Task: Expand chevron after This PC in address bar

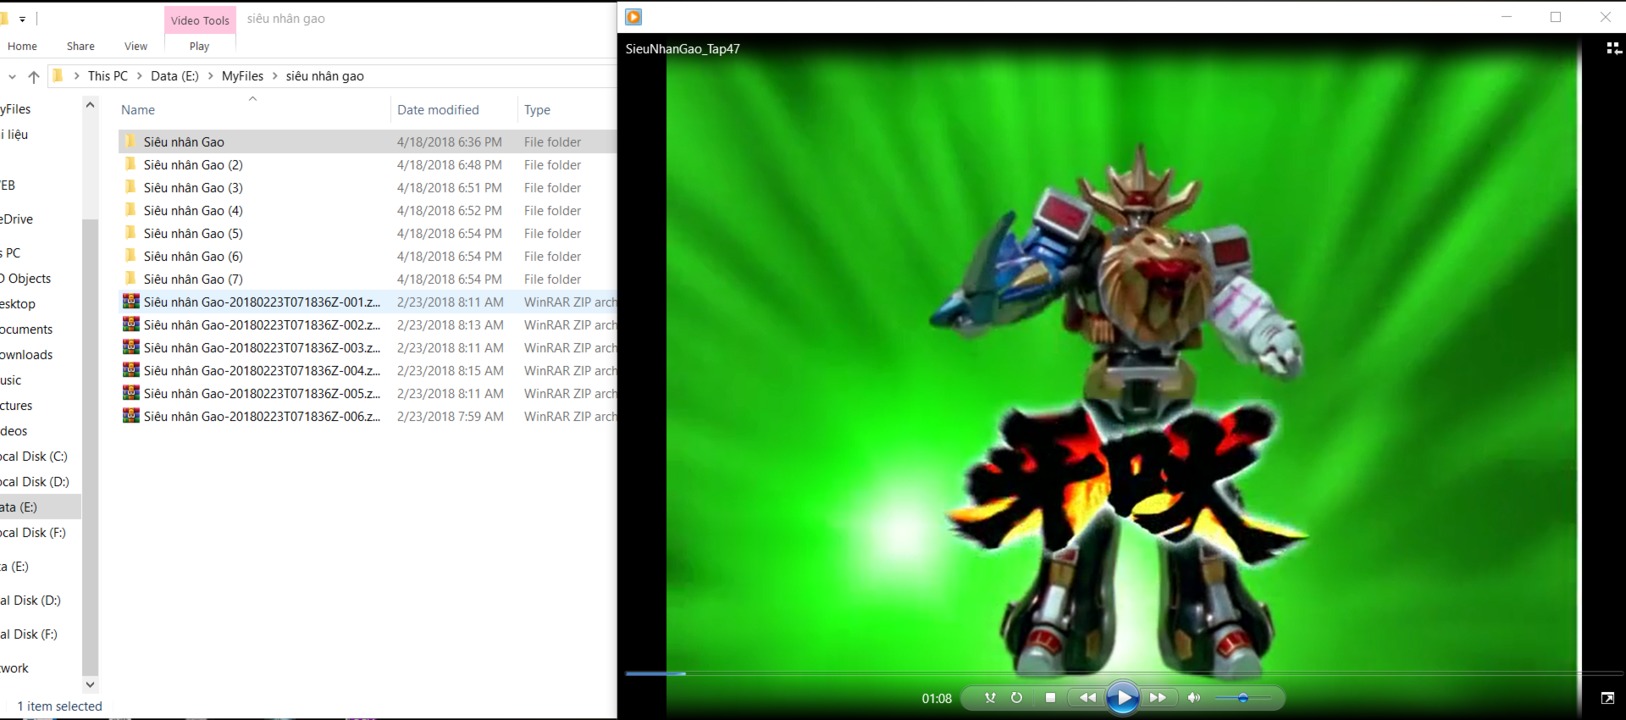Action: pos(139,76)
